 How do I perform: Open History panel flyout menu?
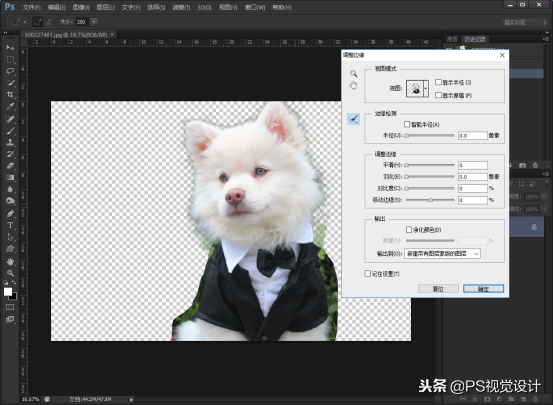point(546,39)
